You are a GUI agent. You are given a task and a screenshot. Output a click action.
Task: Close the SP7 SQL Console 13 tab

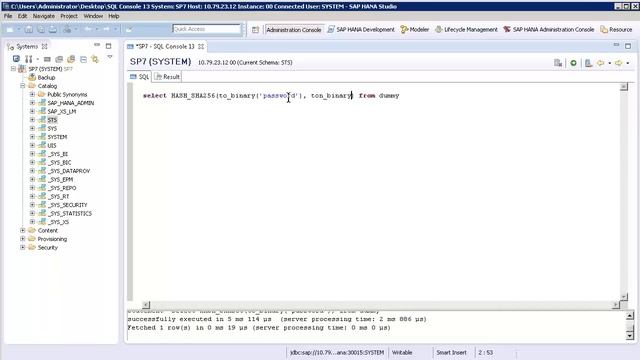201,47
